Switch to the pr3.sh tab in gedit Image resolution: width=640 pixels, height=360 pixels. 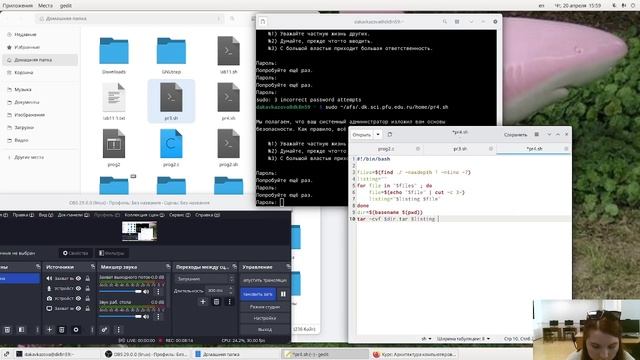[460, 149]
